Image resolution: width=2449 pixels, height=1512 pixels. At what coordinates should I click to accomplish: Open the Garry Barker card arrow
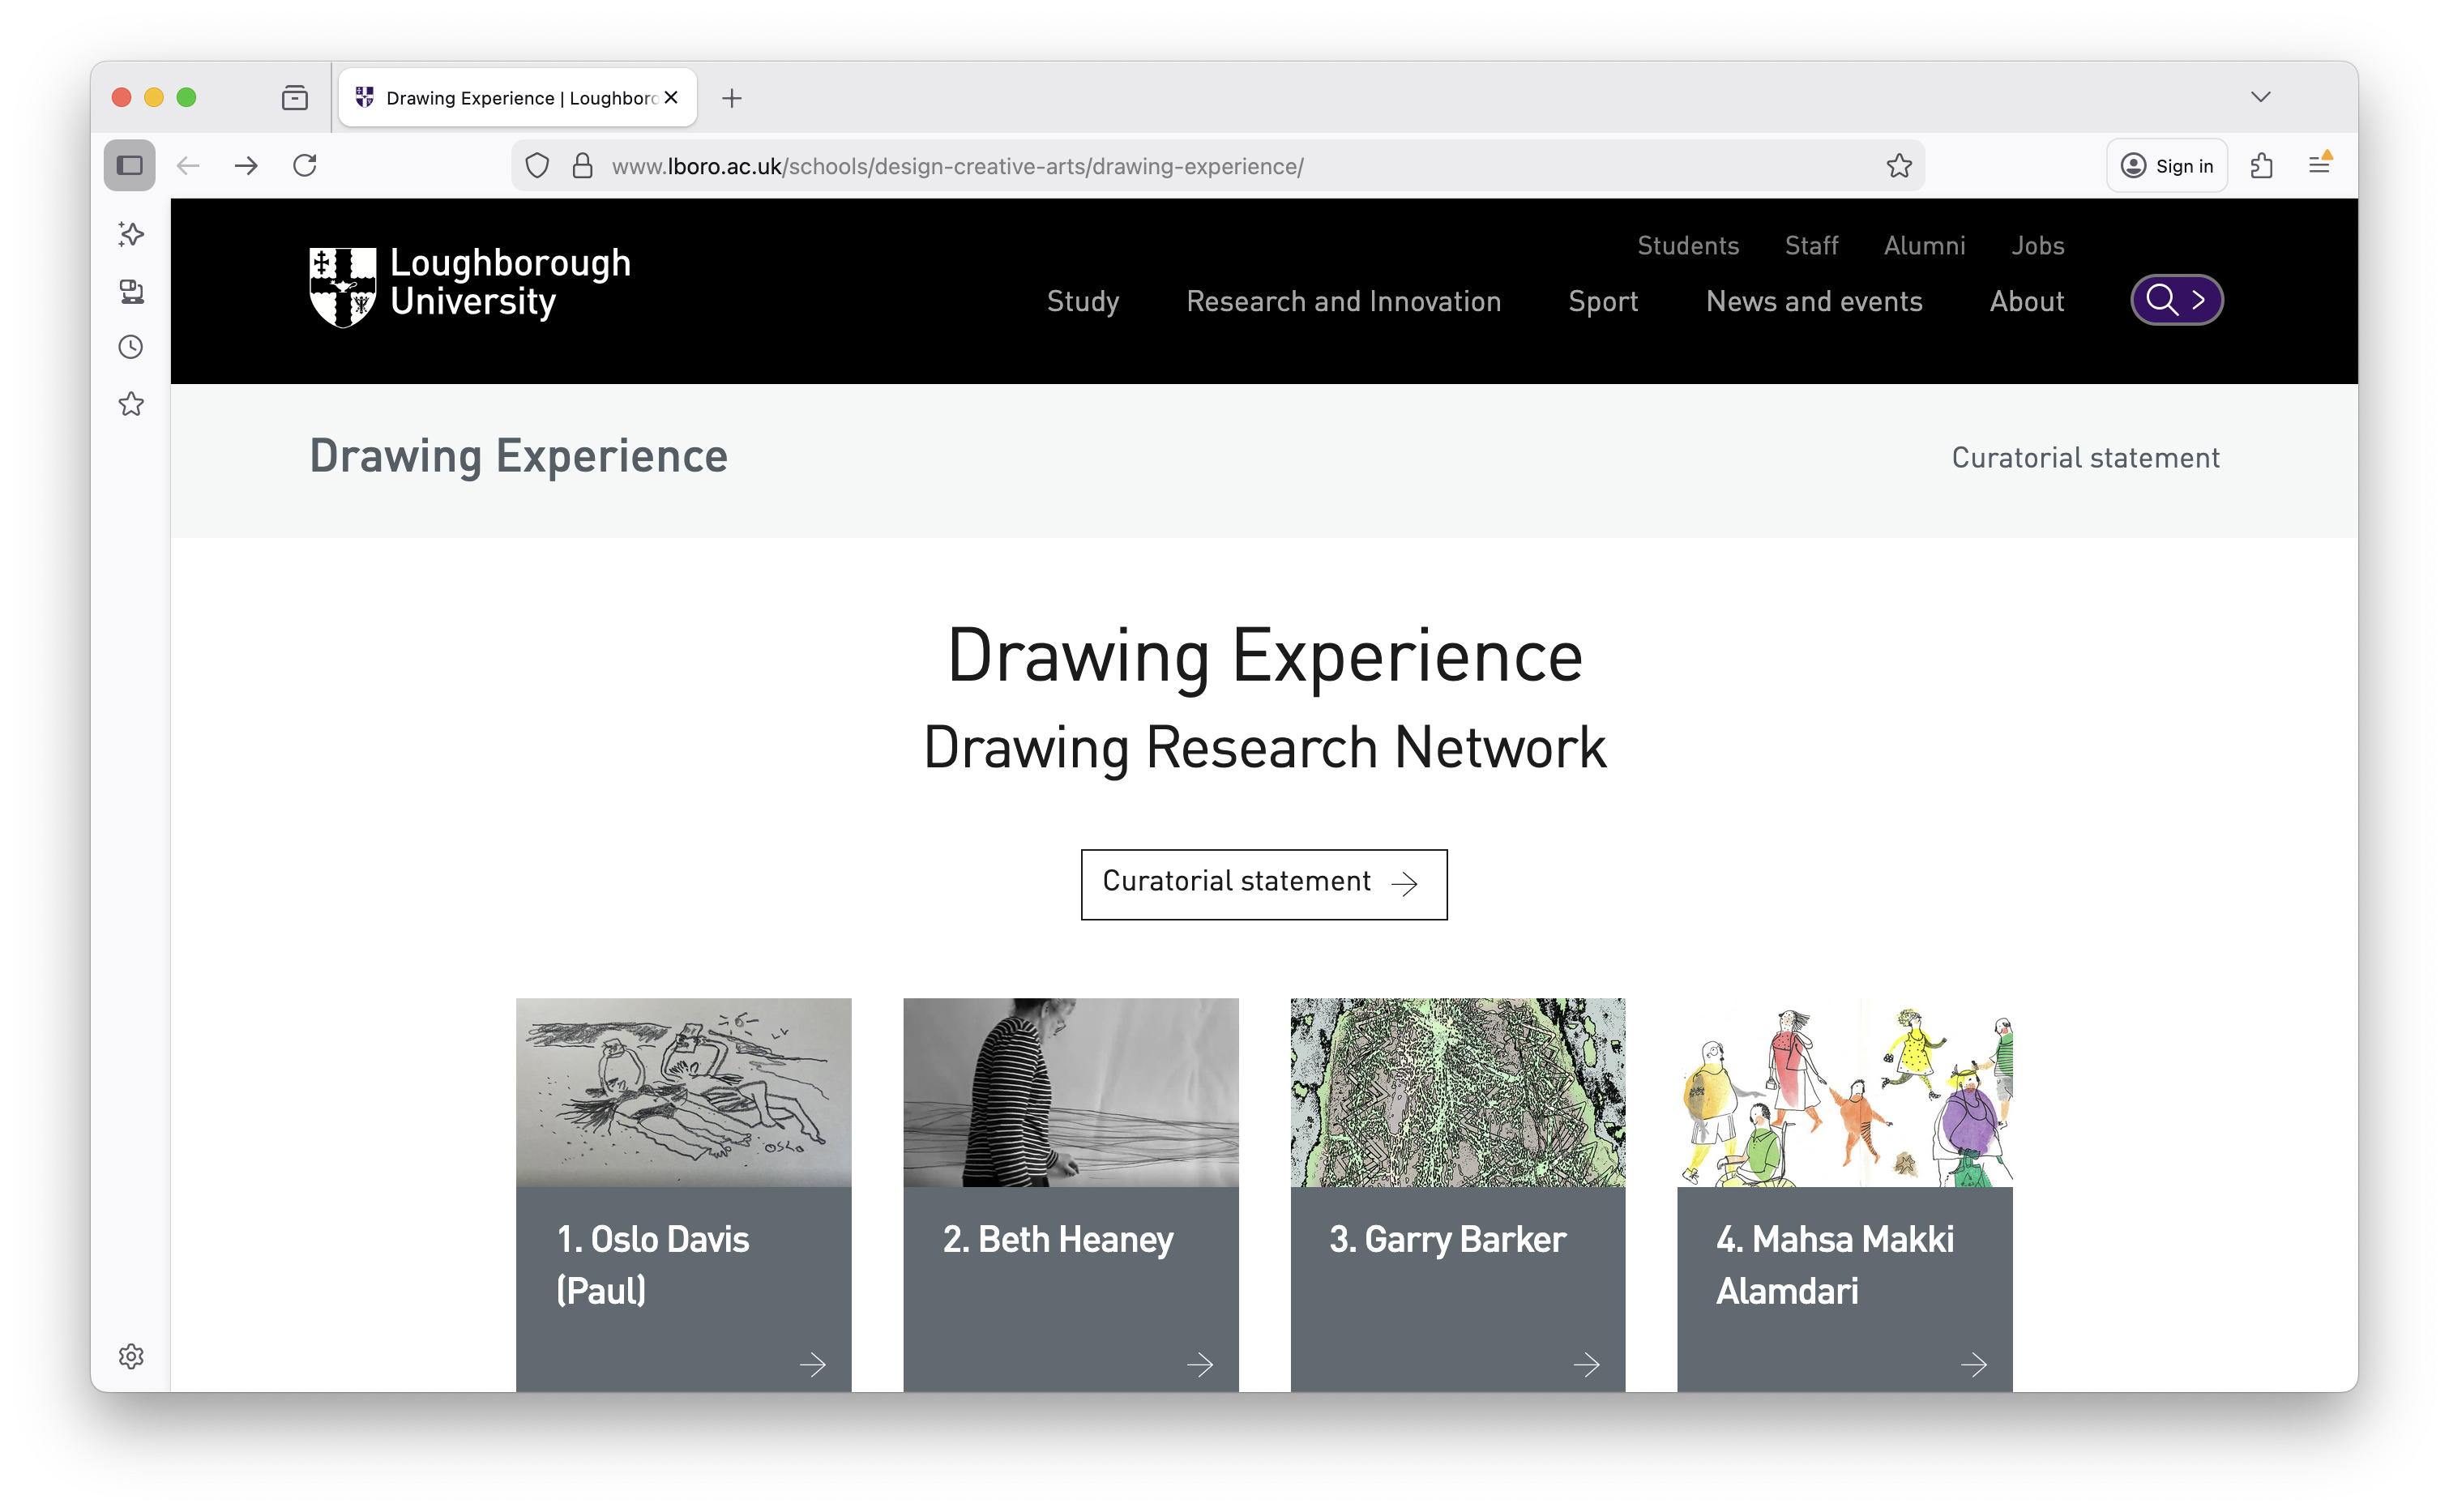[x=1586, y=1364]
